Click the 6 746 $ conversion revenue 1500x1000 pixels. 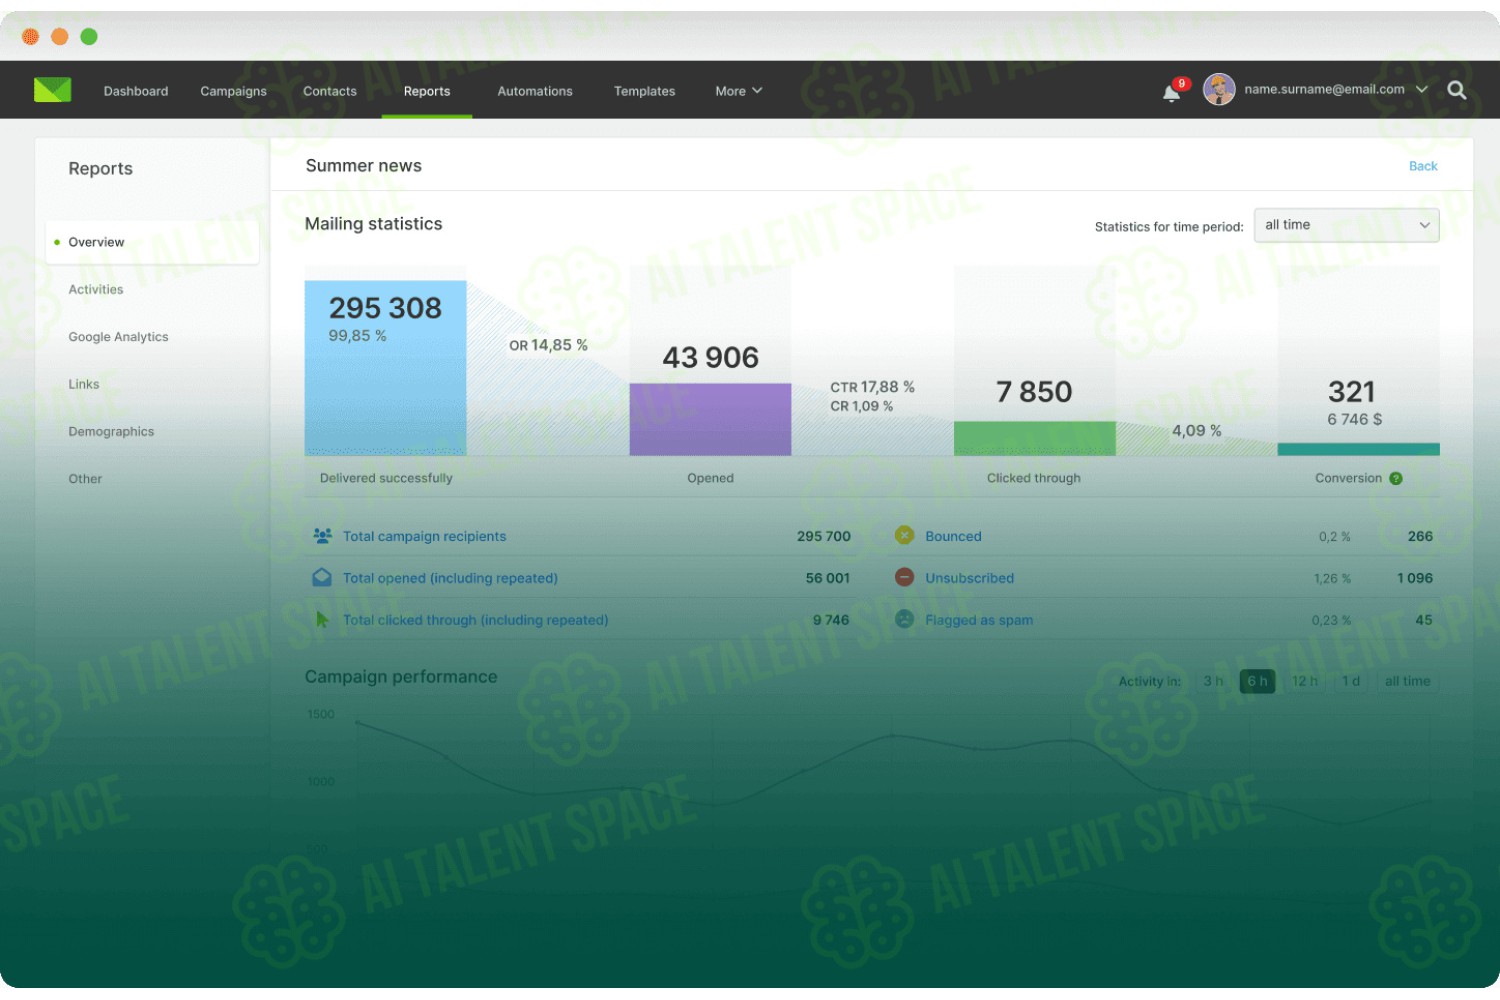pyautogui.click(x=1354, y=420)
